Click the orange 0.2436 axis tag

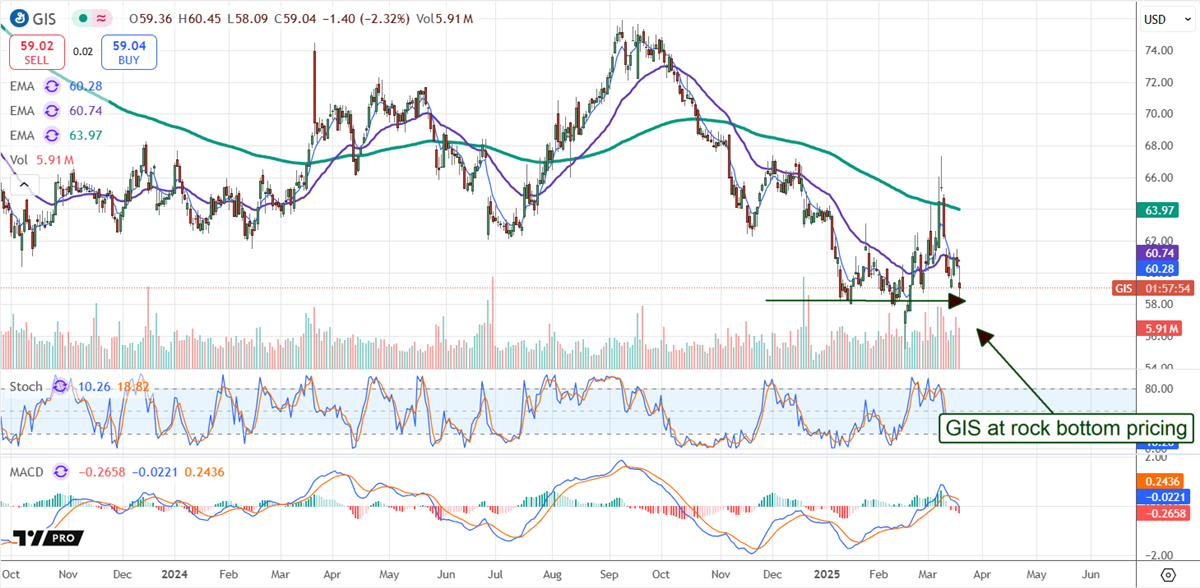pos(1160,480)
